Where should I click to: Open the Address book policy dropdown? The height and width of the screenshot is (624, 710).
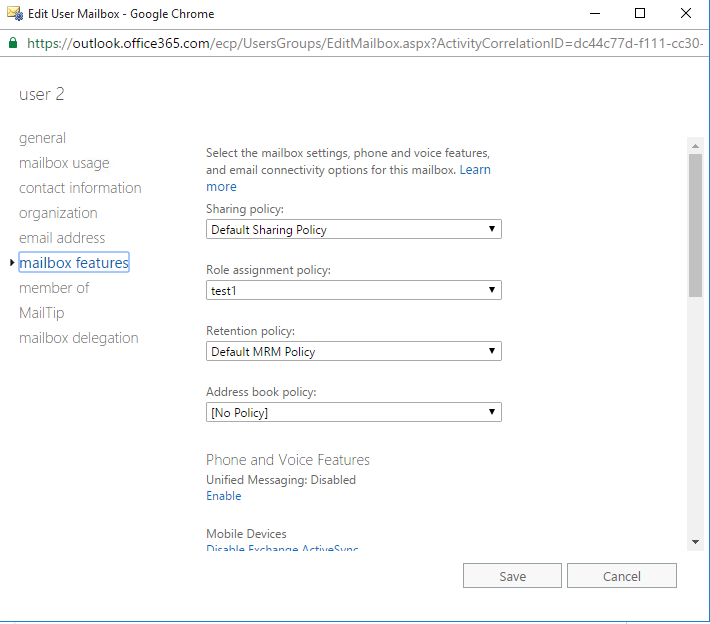pos(354,412)
